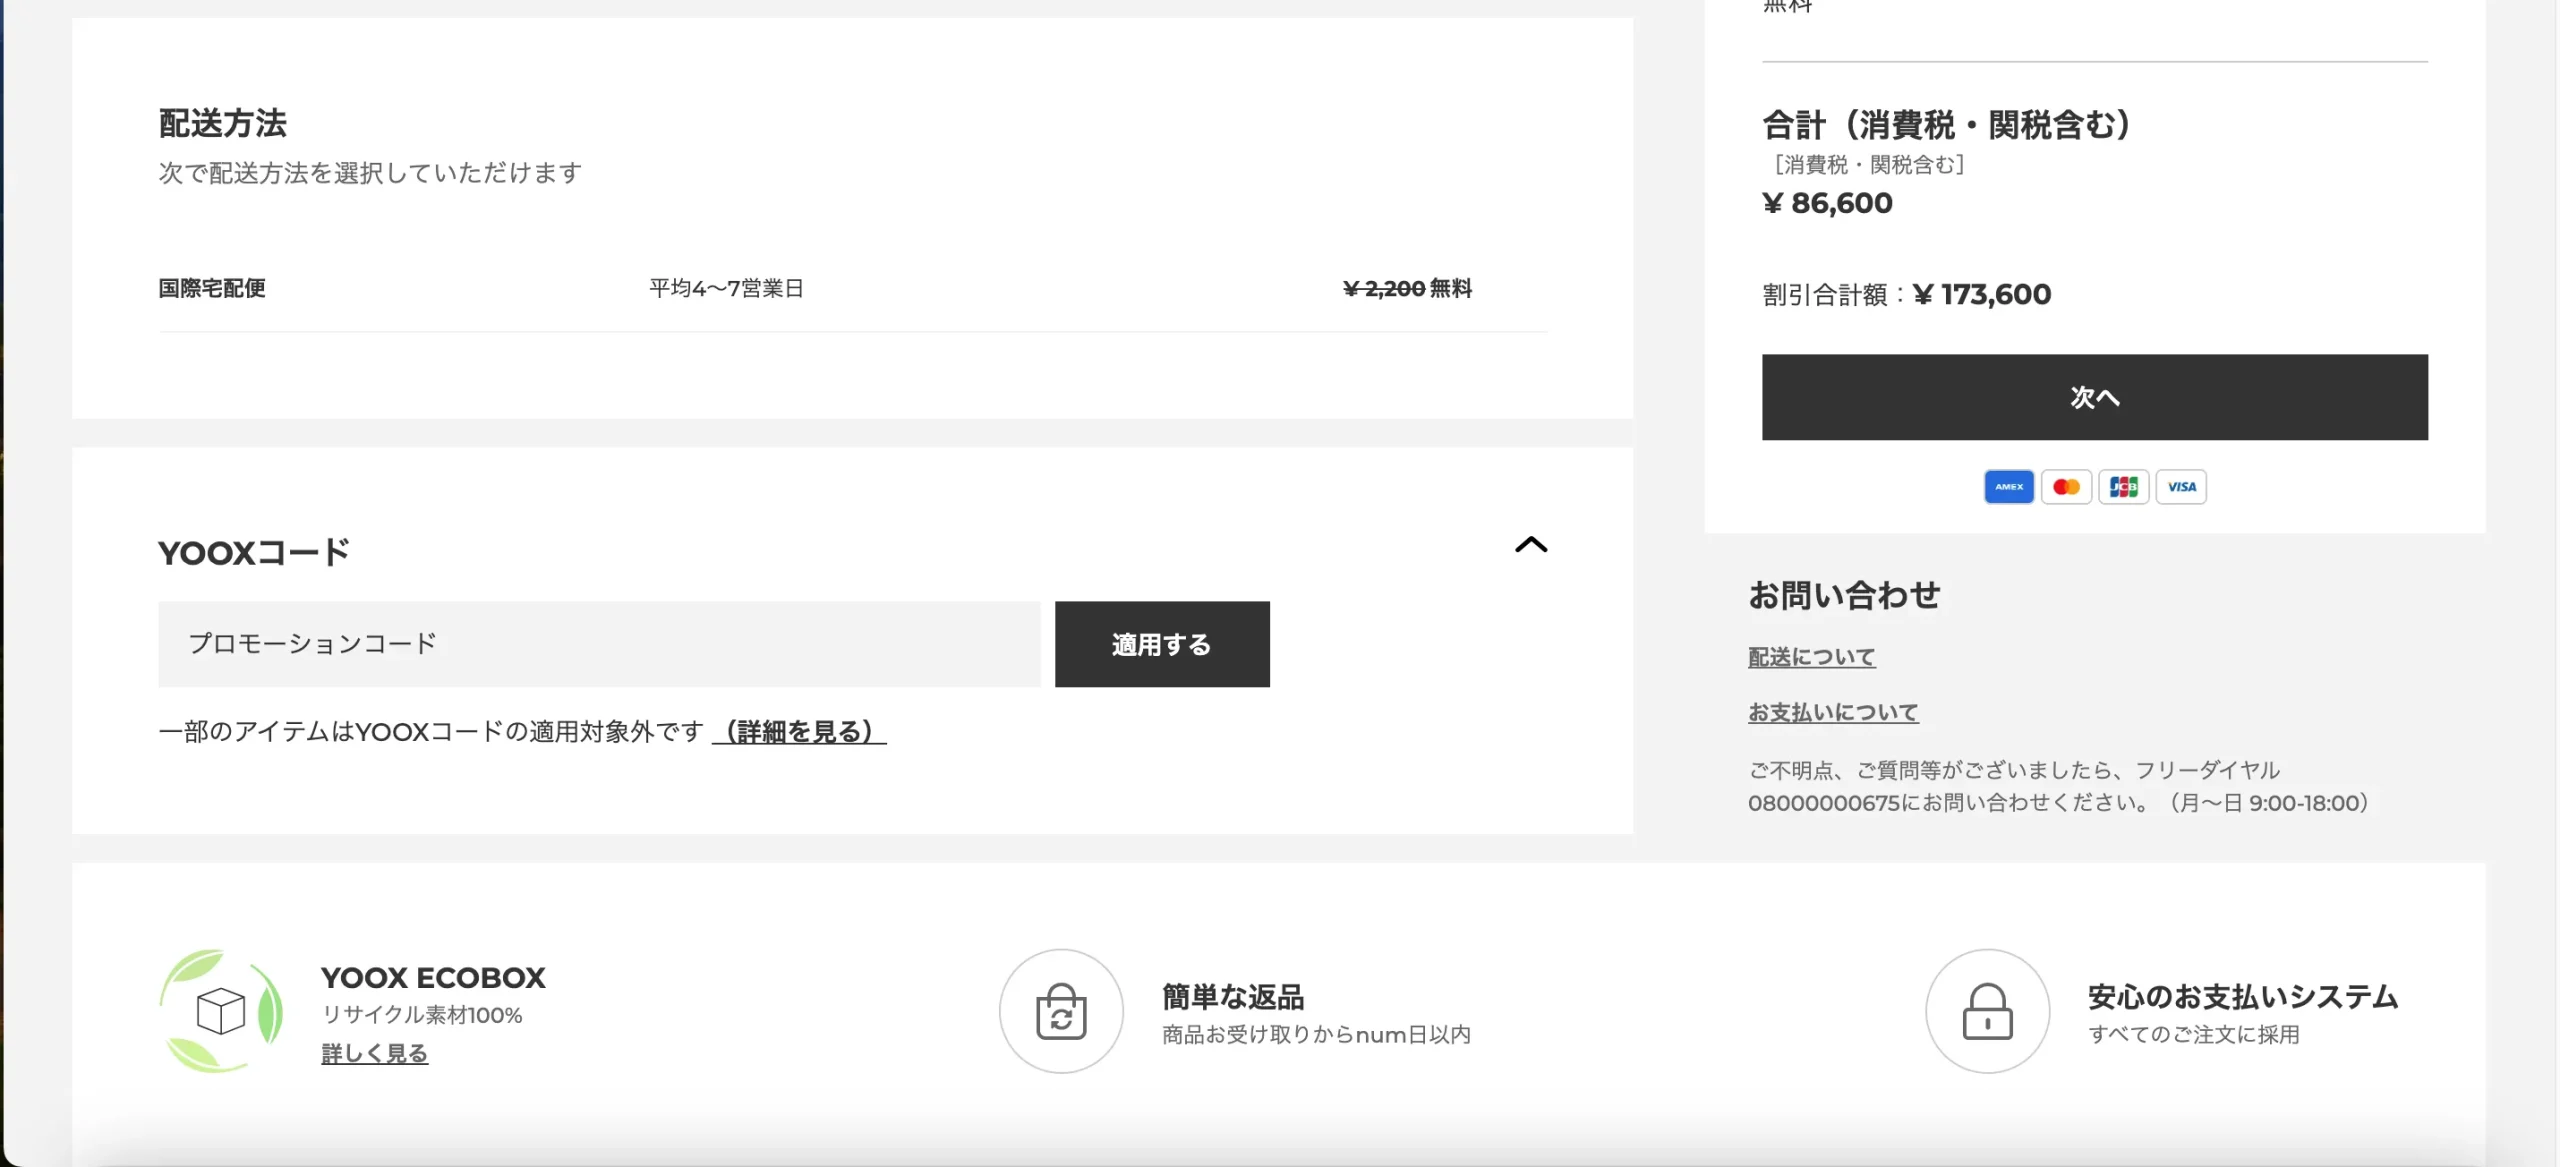2560x1167 pixels.
Task: Open the 配送について link
Action: [x=1811, y=657]
